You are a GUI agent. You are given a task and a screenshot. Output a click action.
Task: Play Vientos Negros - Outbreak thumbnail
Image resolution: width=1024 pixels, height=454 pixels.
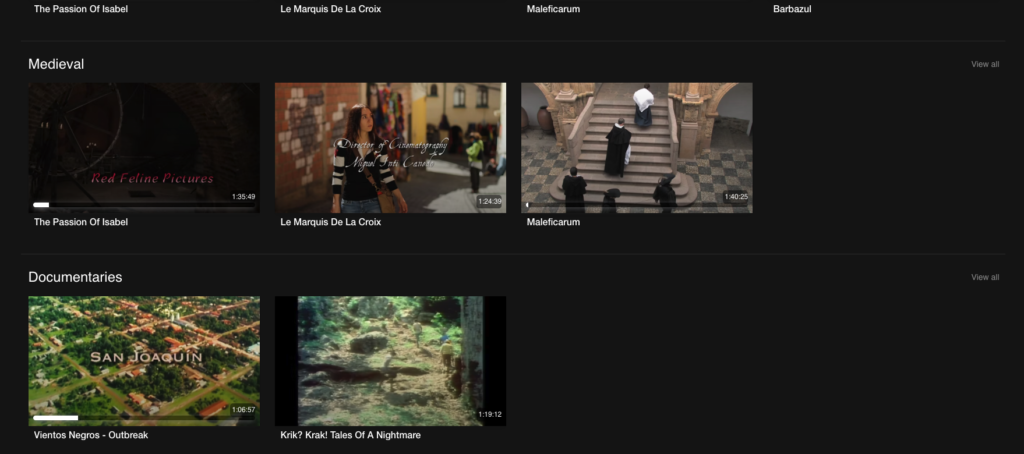[144, 361]
